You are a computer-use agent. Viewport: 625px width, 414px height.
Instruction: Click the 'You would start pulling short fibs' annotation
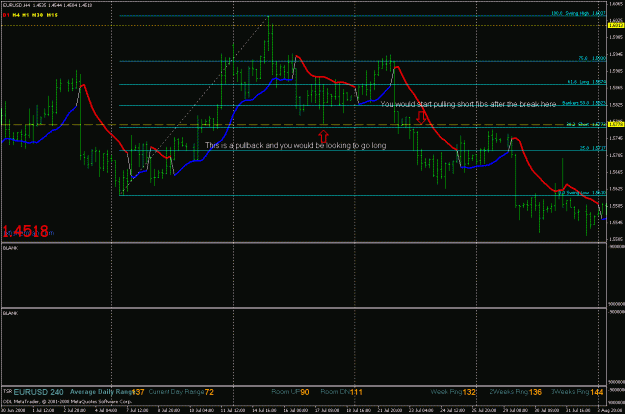(468, 104)
